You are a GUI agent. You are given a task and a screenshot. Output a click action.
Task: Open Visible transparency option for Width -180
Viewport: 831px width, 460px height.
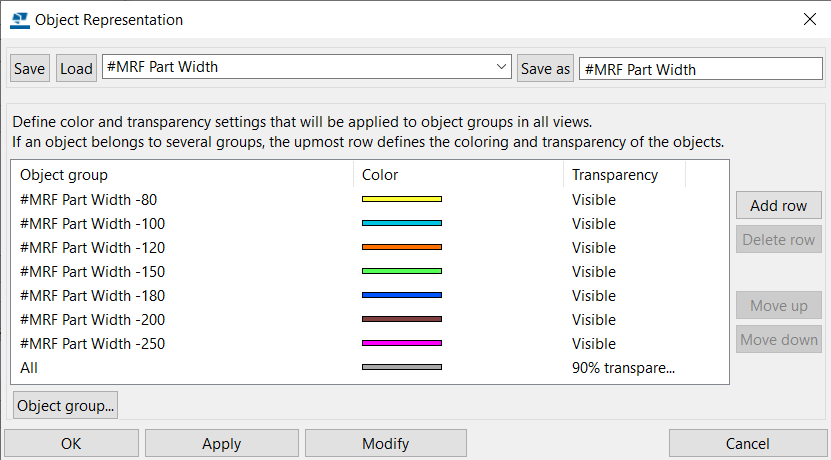click(594, 296)
